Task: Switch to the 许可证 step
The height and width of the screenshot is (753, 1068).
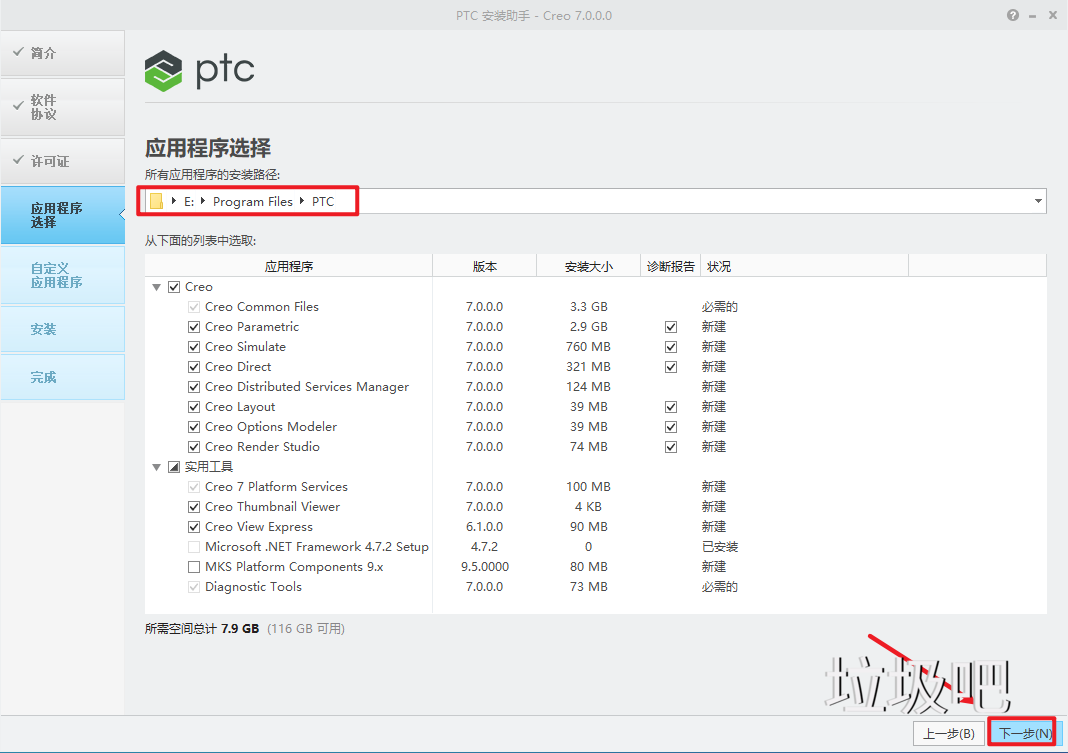Action: point(62,161)
